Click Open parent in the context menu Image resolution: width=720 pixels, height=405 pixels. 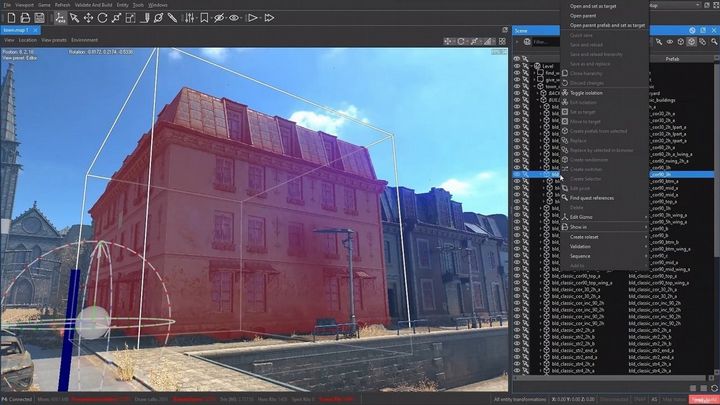583,15
